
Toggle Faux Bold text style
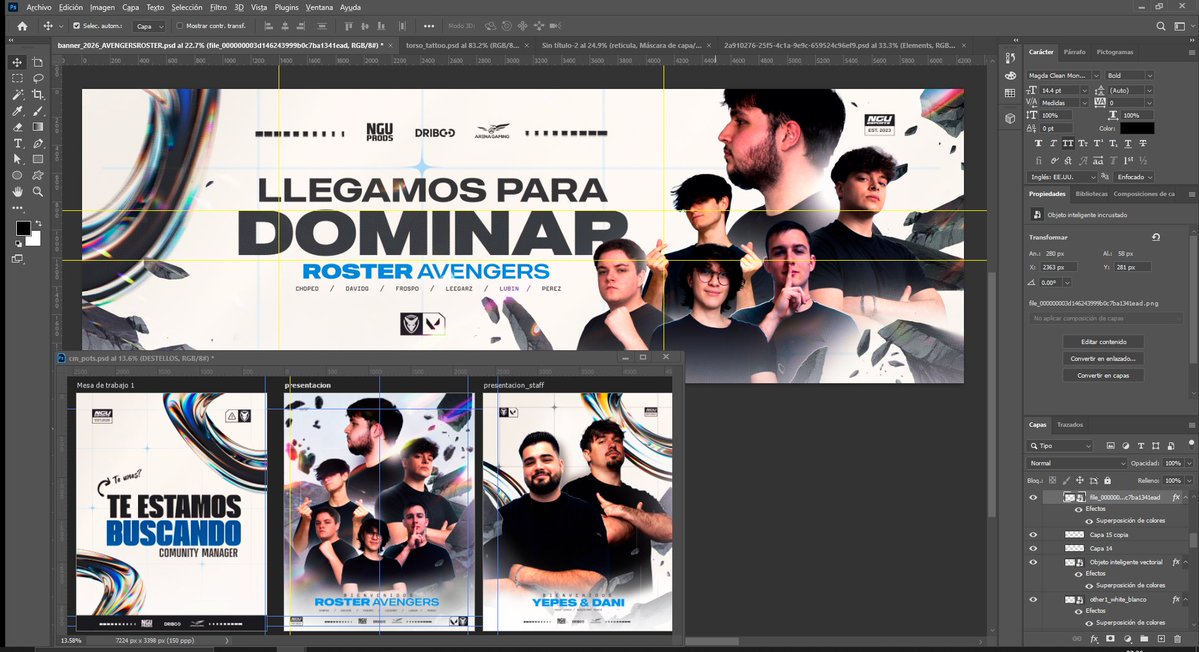pos(1038,144)
